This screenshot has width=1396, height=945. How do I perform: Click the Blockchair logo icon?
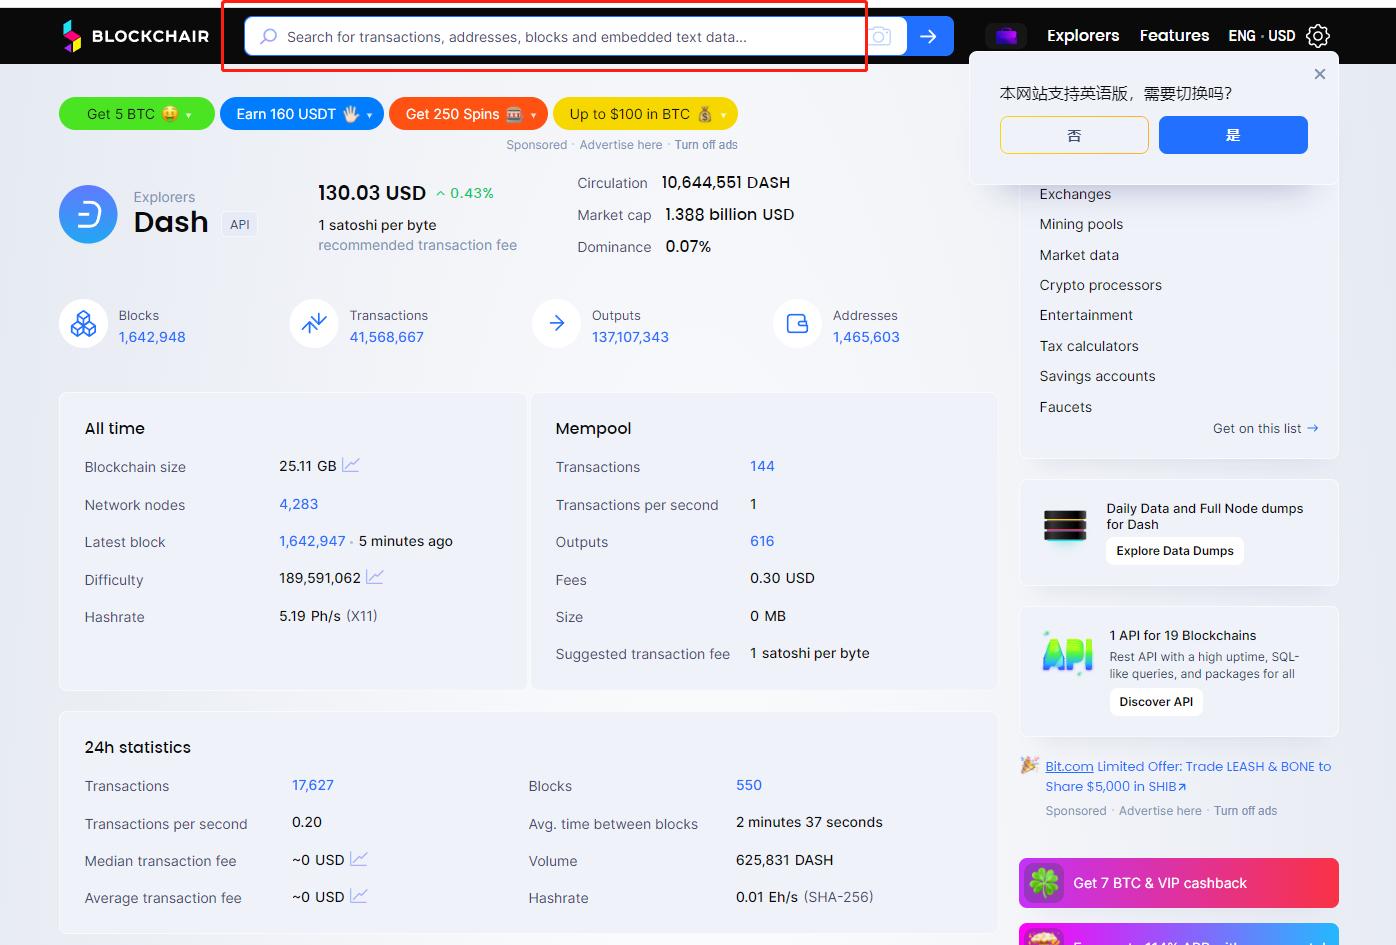click(72, 36)
